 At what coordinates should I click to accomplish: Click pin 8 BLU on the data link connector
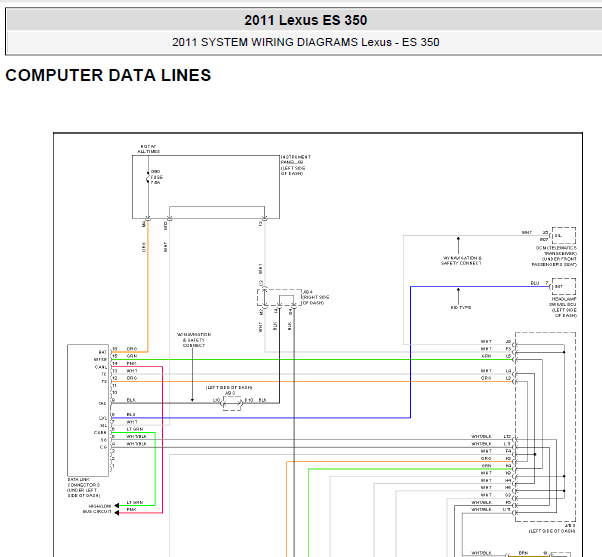click(x=124, y=415)
